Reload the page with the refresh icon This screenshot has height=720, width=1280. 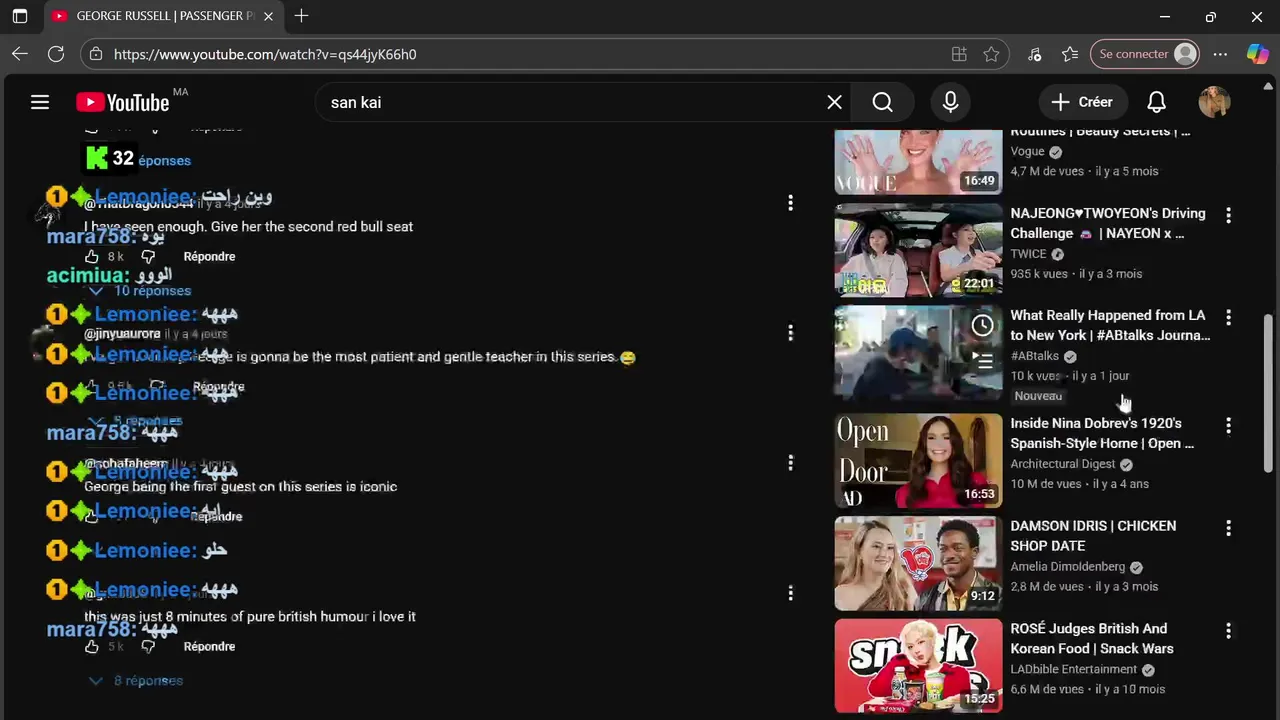(56, 54)
